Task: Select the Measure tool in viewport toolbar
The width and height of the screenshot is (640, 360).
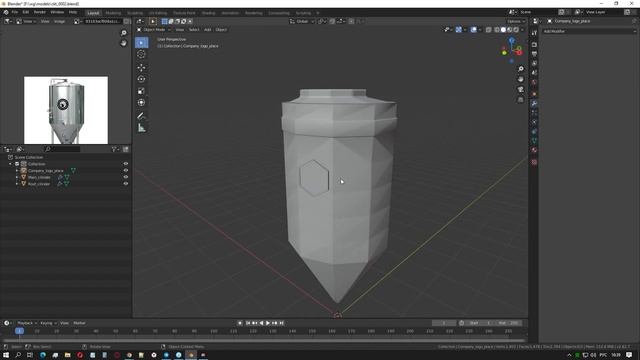Action: pyautogui.click(x=141, y=128)
